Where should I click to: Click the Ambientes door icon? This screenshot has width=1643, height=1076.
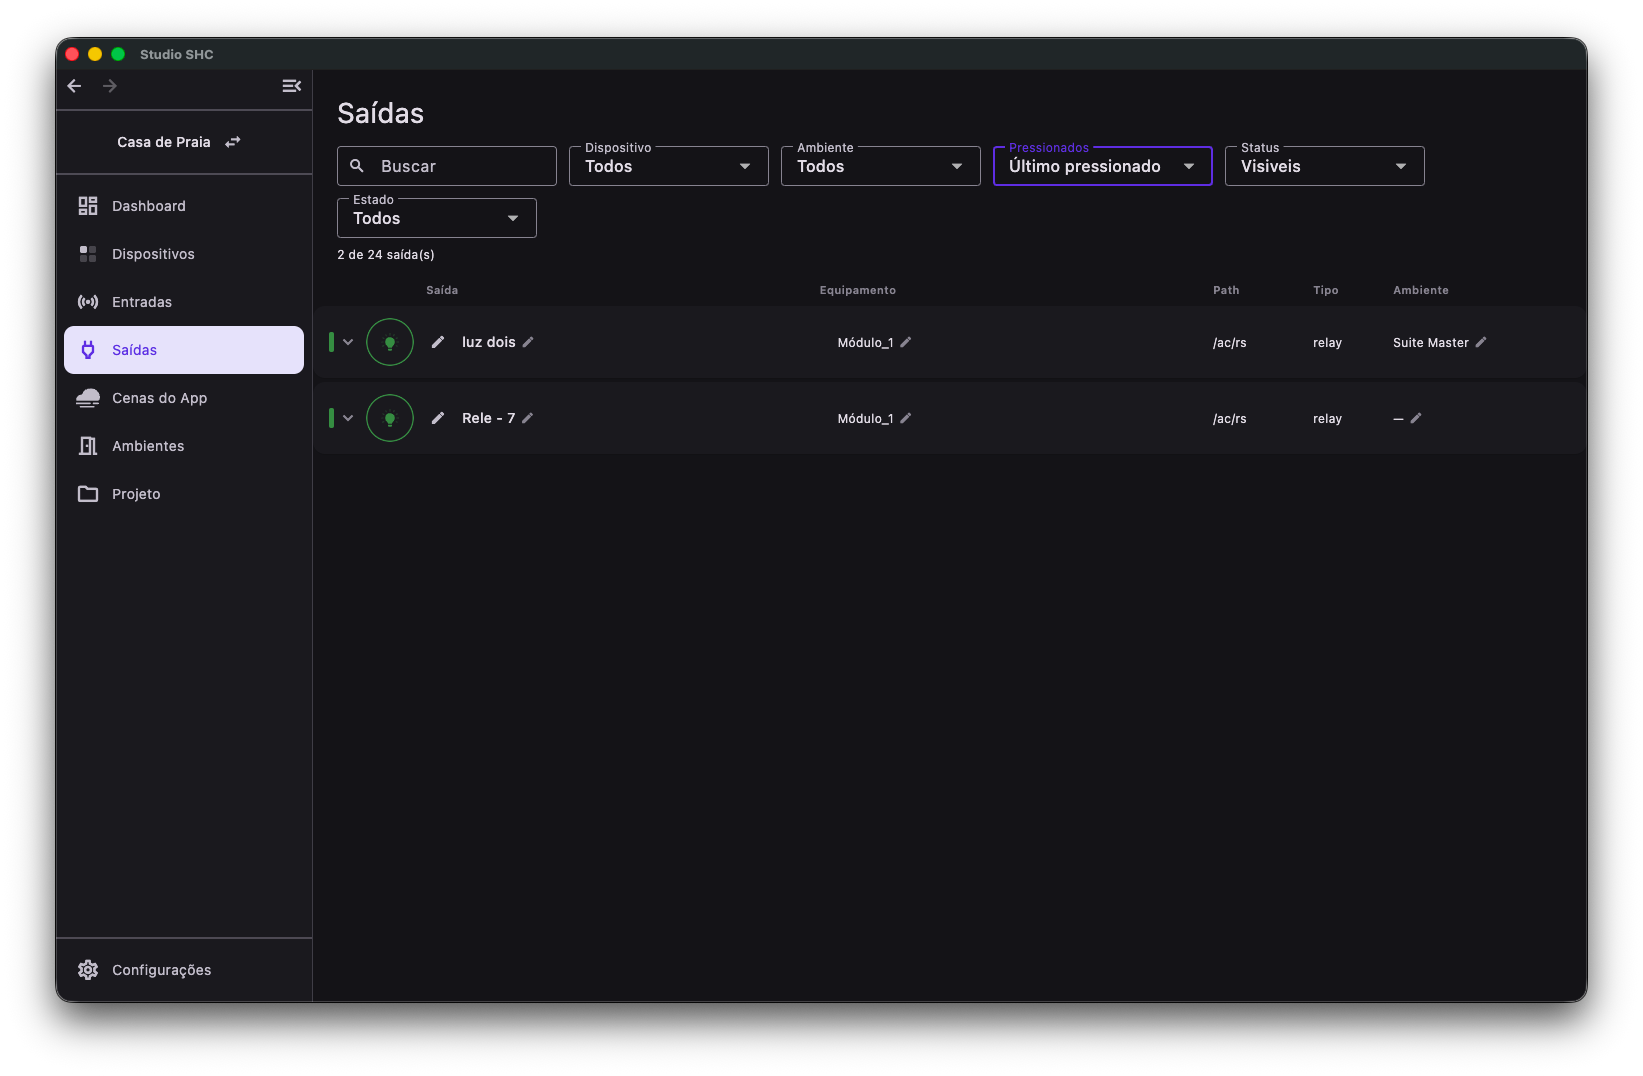coord(88,446)
